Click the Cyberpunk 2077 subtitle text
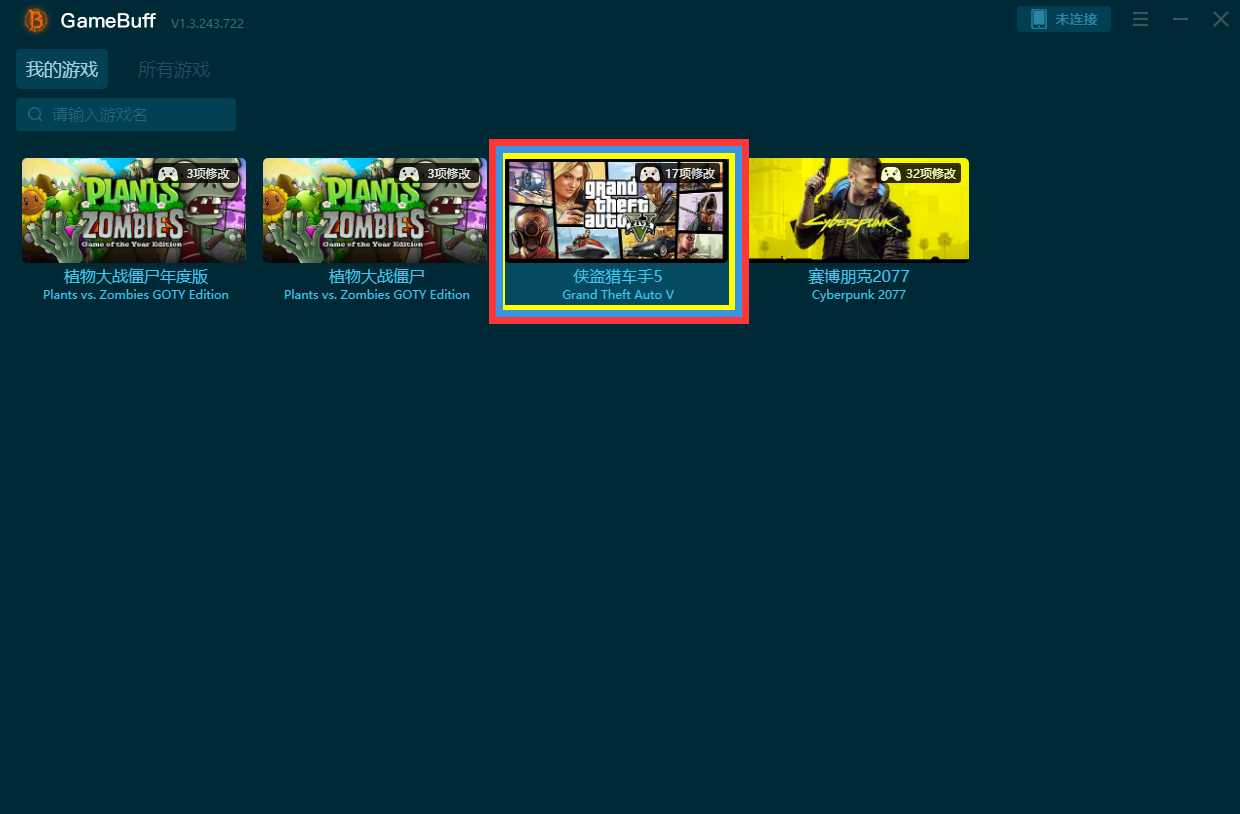Screen dimensions: 1240x814 pyautogui.click(x=858, y=295)
